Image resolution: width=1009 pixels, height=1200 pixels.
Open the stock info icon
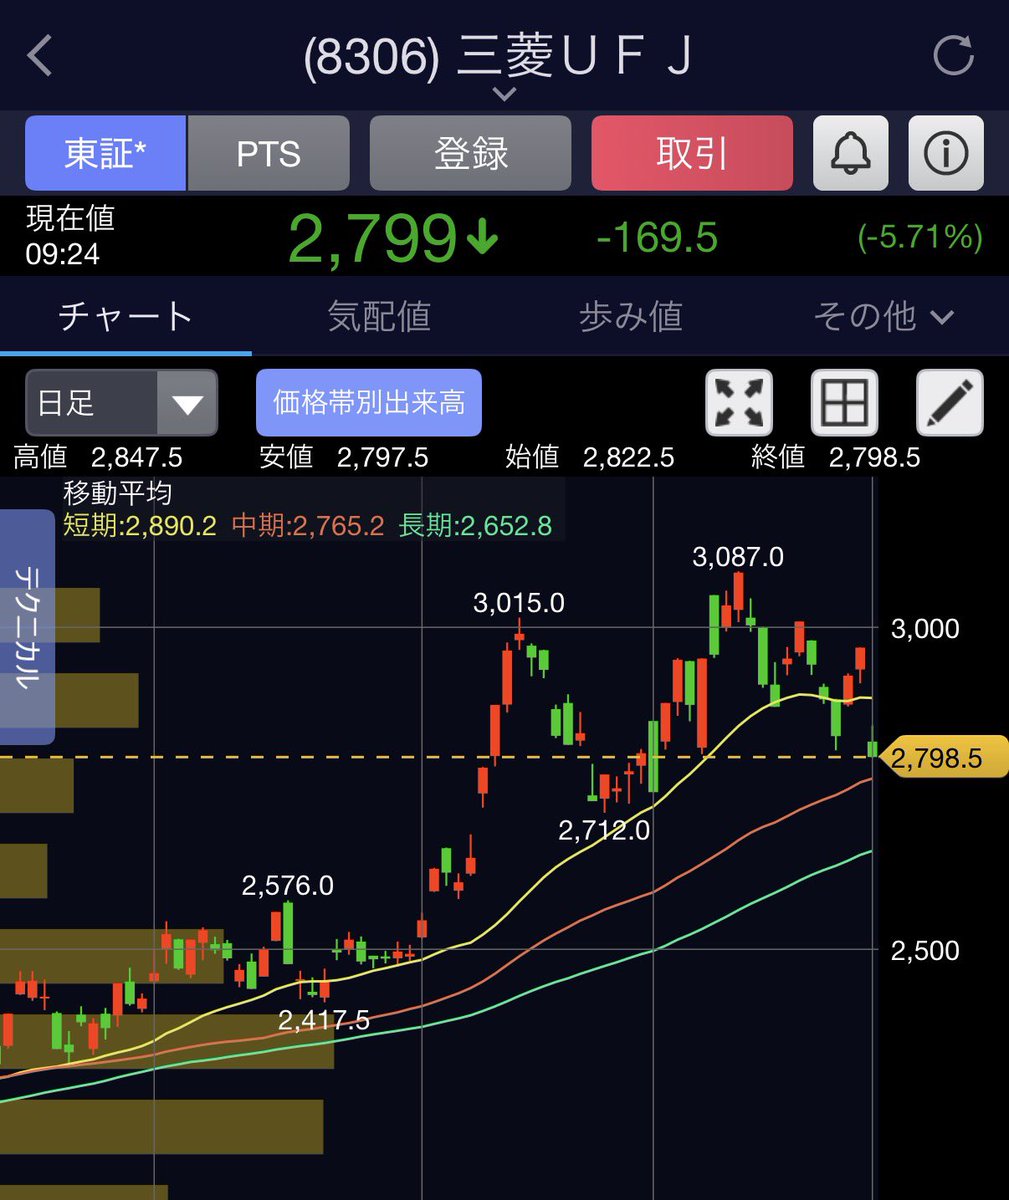click(x=945, y=153)
